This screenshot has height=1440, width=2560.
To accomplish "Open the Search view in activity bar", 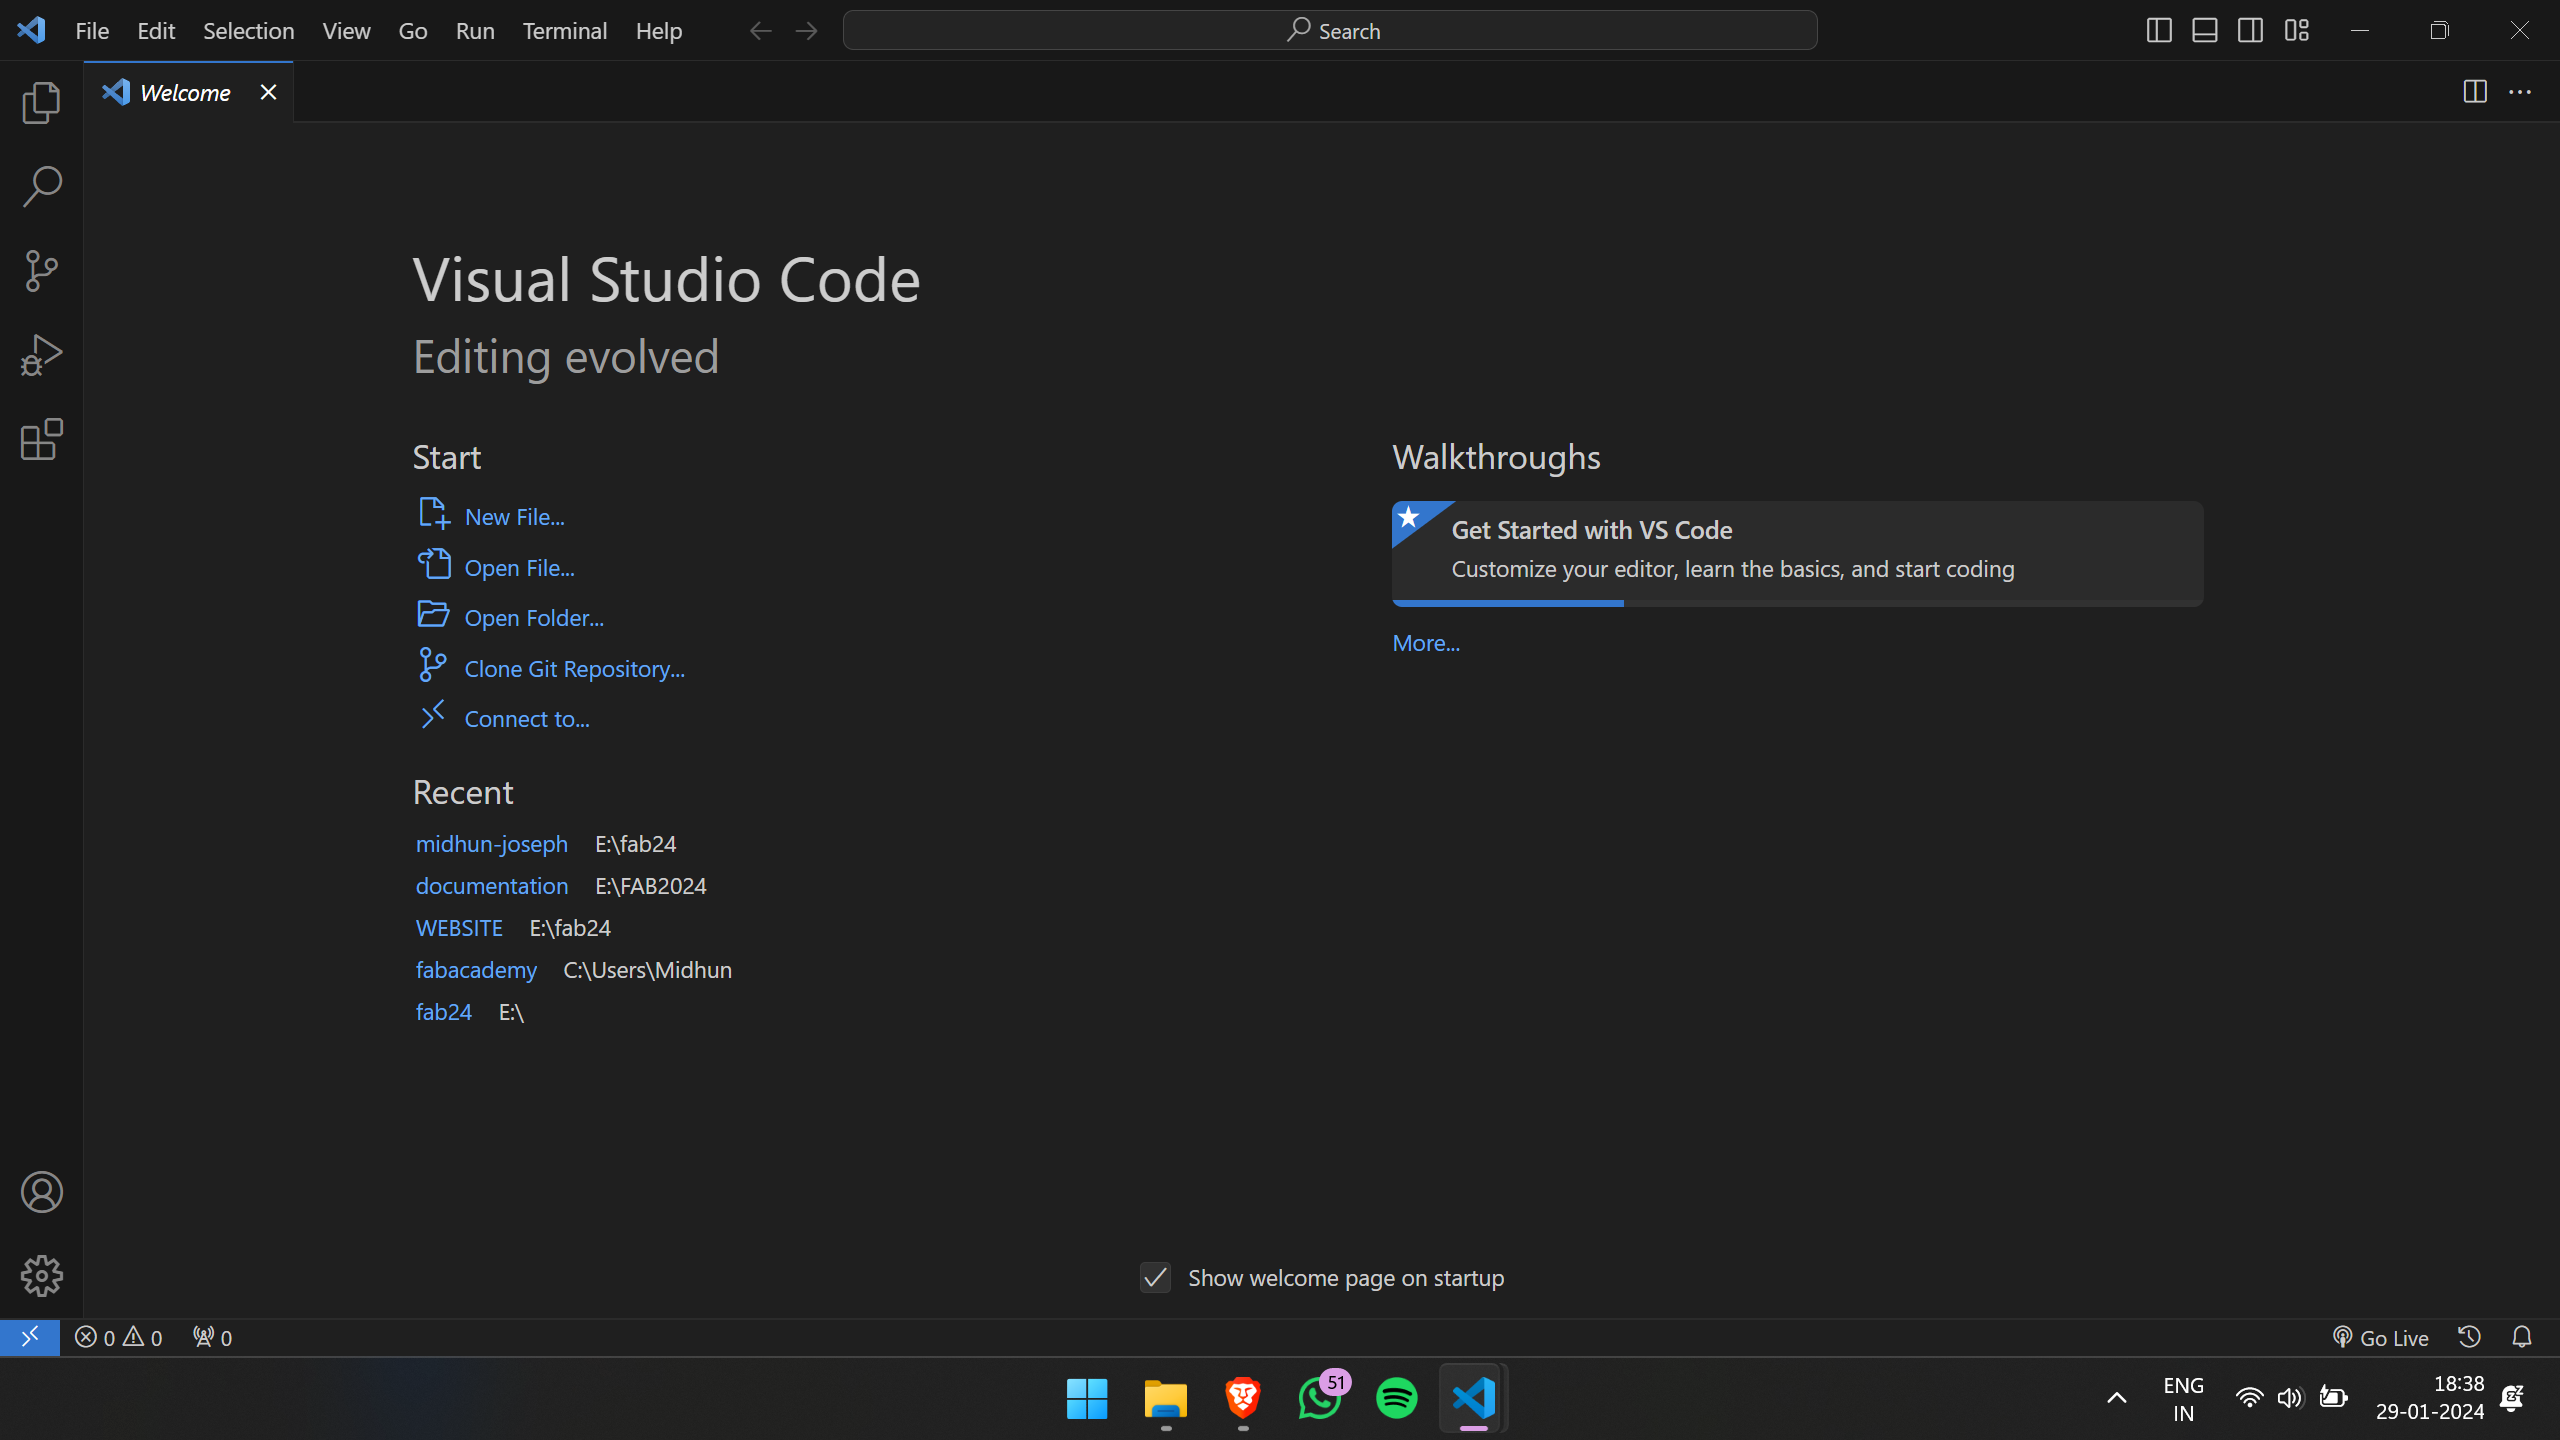I will [x=41, y=187].
